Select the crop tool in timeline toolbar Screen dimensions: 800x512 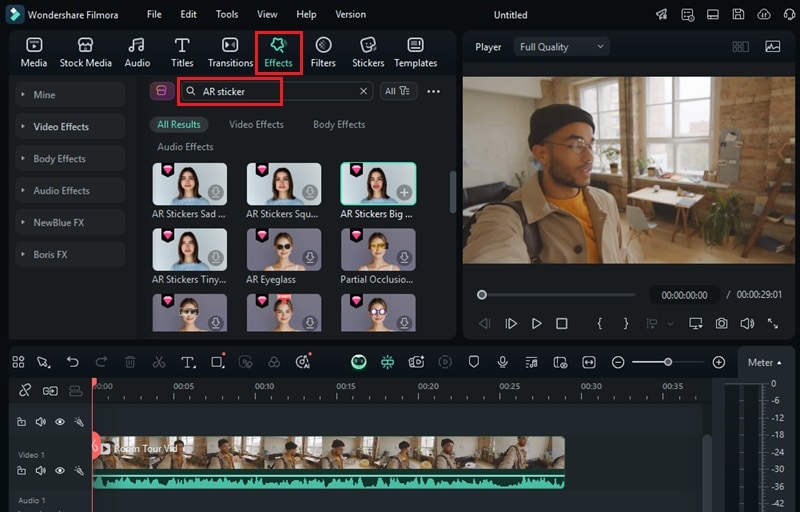217,362
